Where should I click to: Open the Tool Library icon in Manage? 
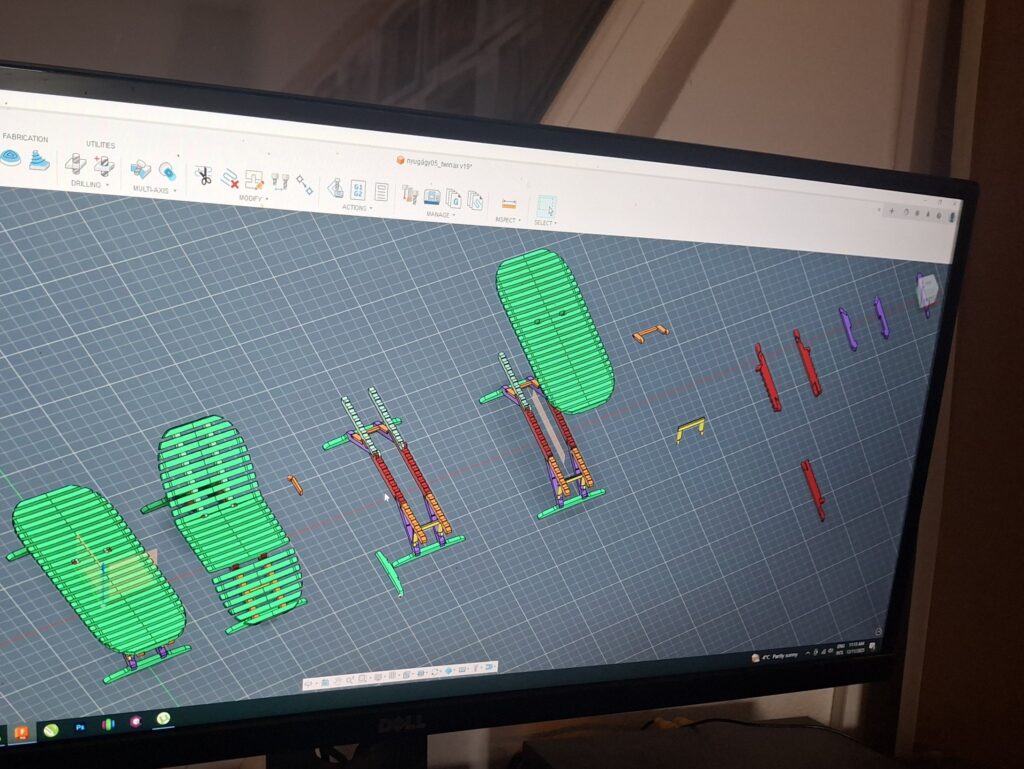point(410,194)
